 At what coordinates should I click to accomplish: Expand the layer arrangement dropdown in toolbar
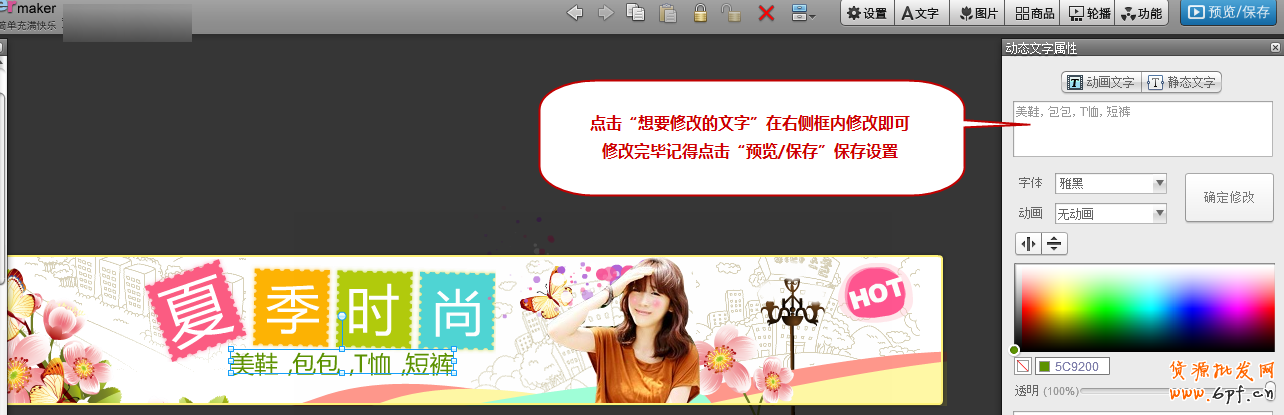point(803,13)
